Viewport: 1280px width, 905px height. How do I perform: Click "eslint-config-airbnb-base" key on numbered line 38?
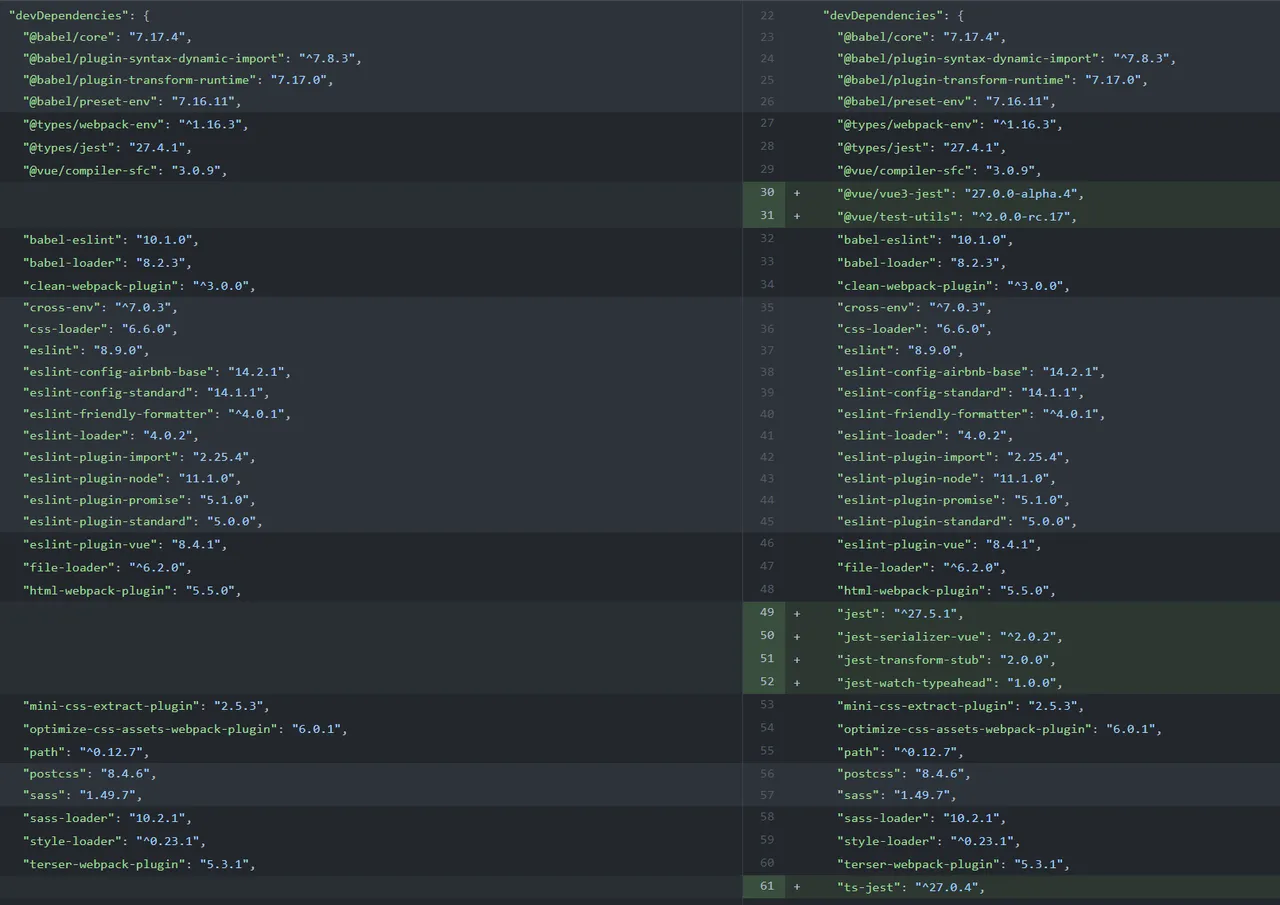point(933,371)
